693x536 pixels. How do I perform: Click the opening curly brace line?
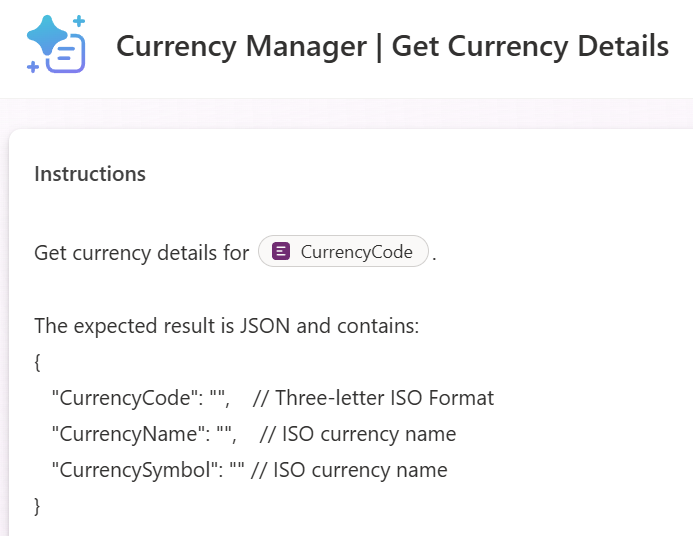[38, 362]
